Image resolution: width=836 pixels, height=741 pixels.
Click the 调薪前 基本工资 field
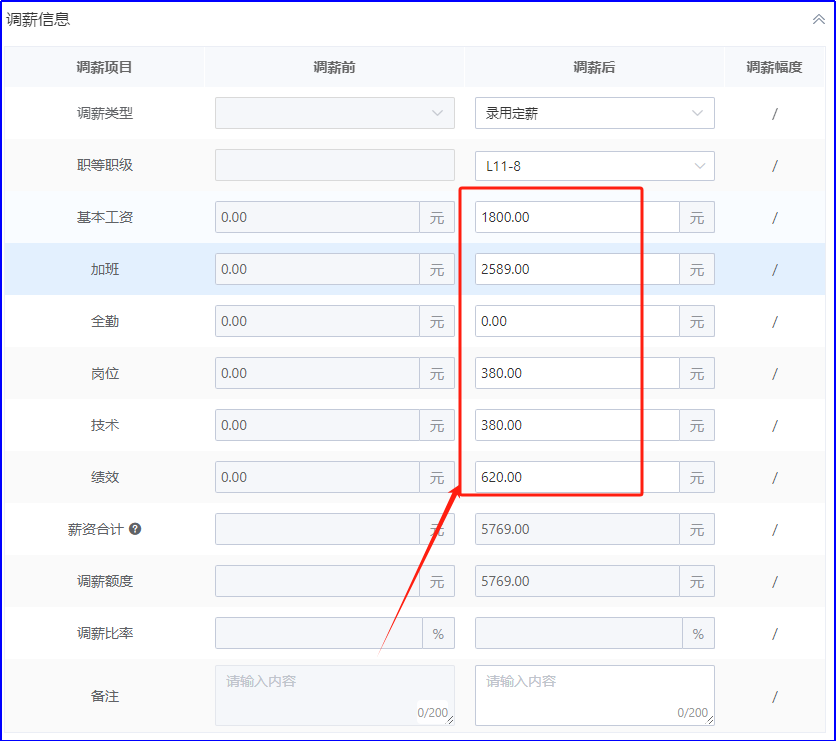click(316, 217)
